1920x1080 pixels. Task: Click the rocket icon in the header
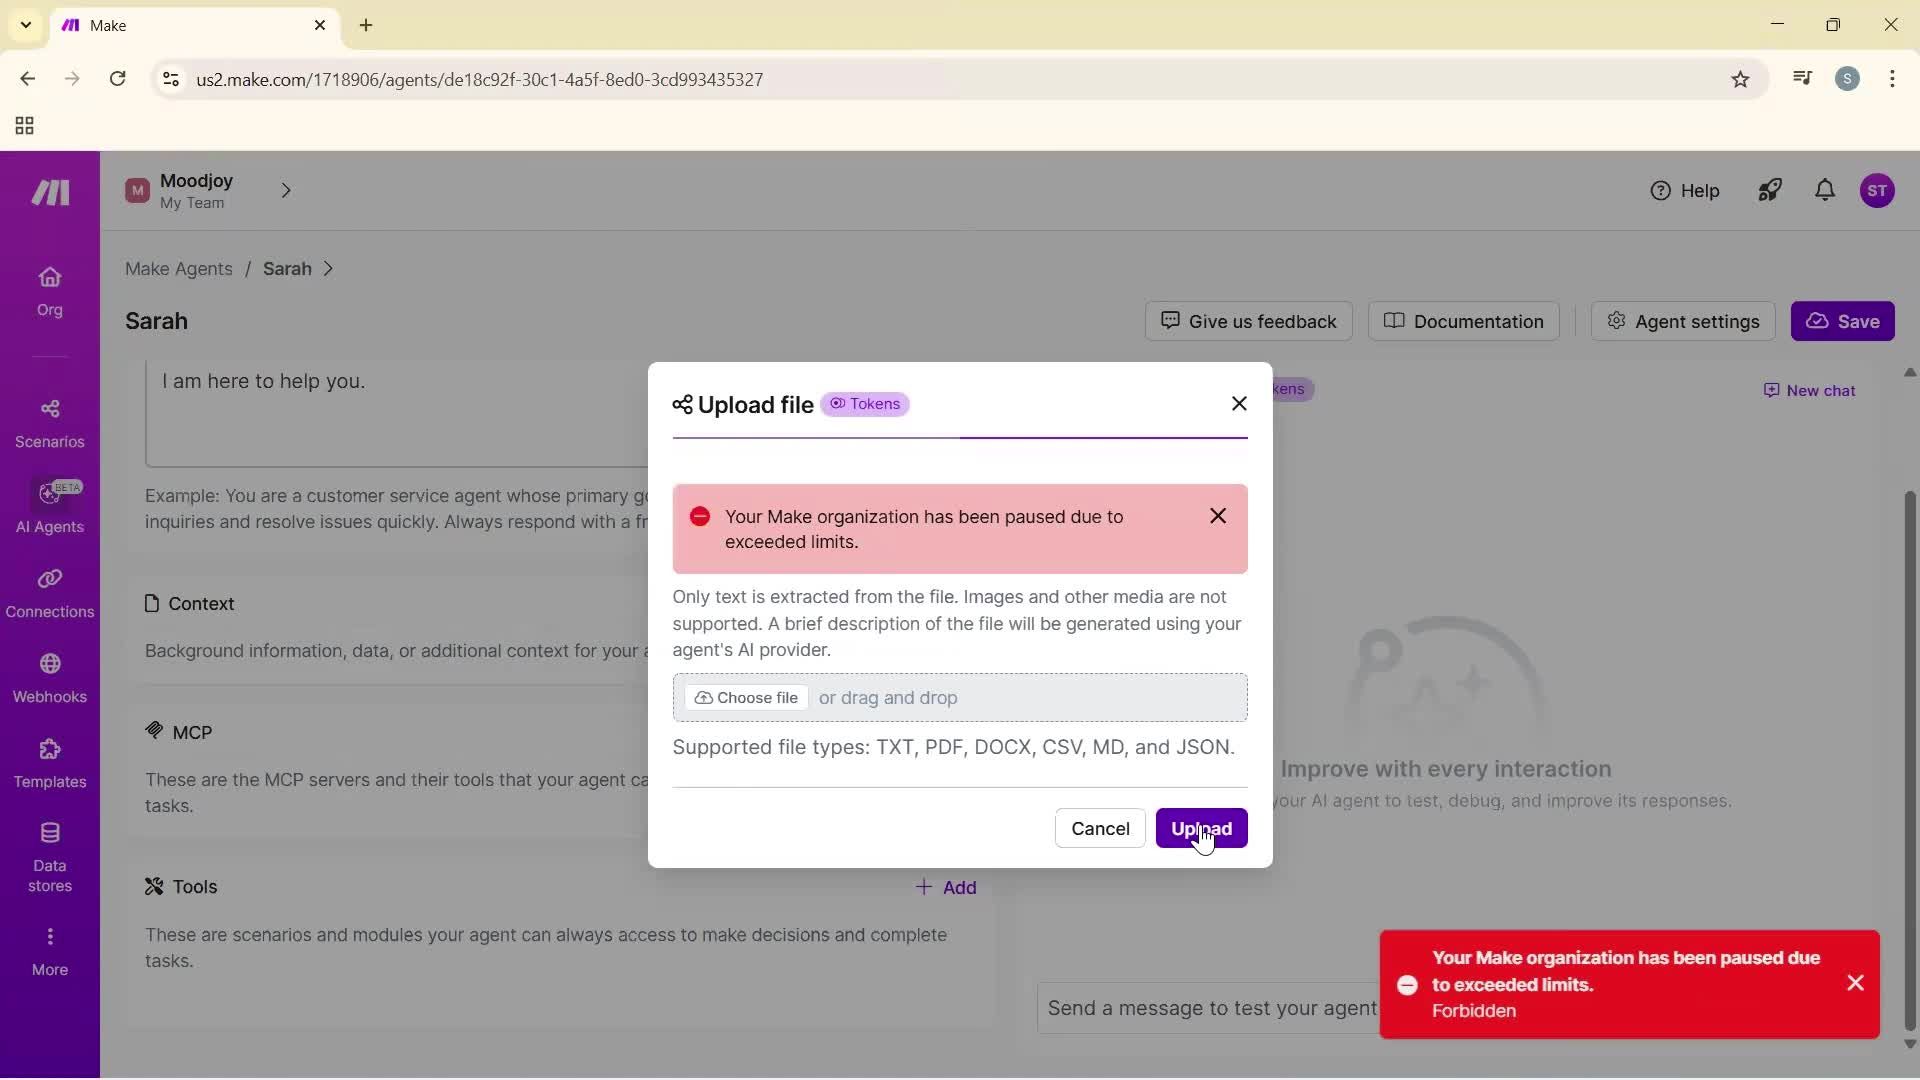coord(1770,190)
